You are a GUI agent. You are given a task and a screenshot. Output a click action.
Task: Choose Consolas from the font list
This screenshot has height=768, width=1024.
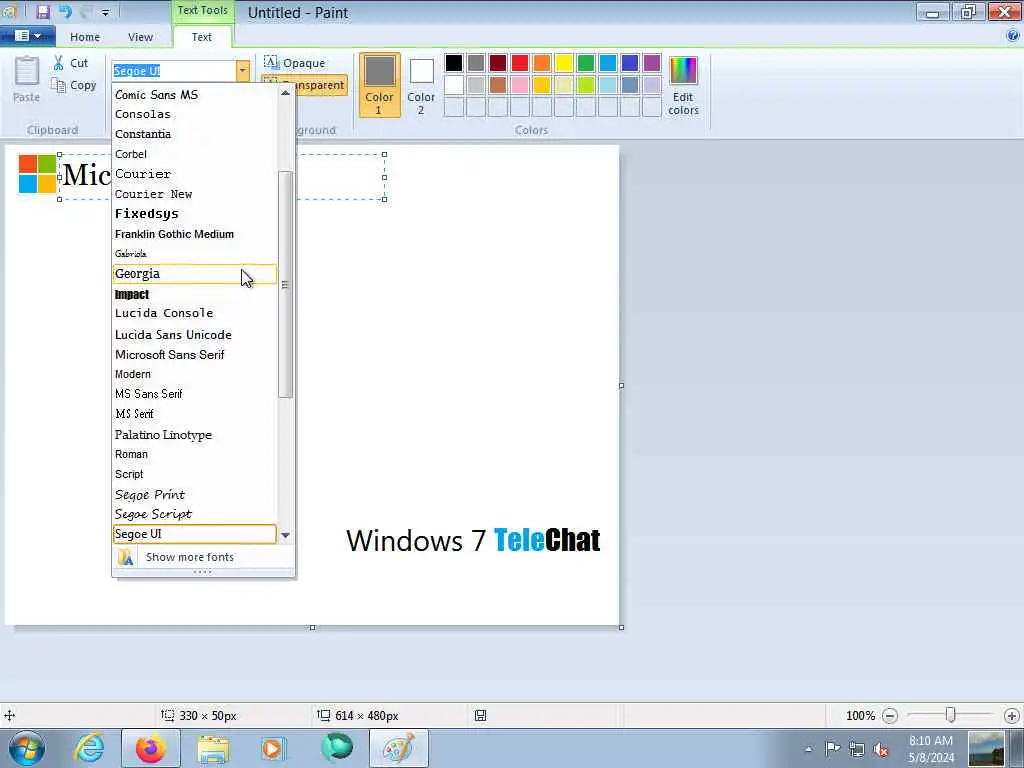click(x=195, y=114)
